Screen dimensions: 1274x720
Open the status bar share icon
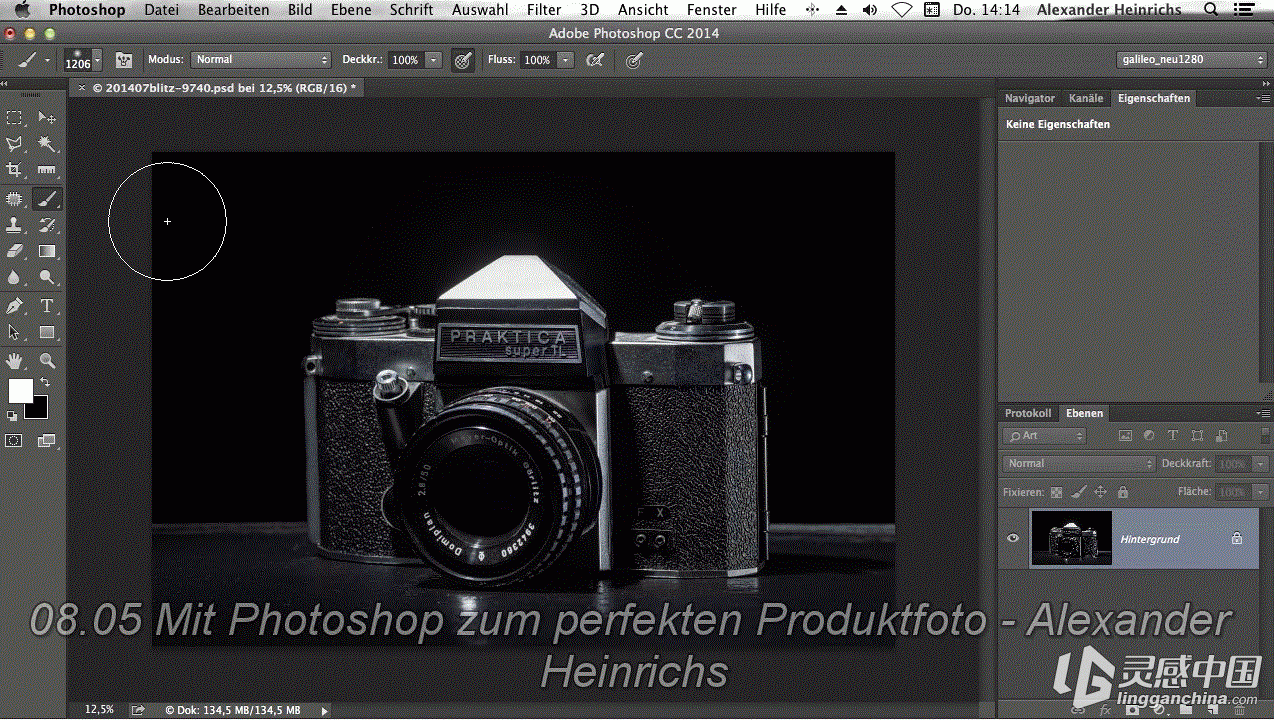[138, 710]
